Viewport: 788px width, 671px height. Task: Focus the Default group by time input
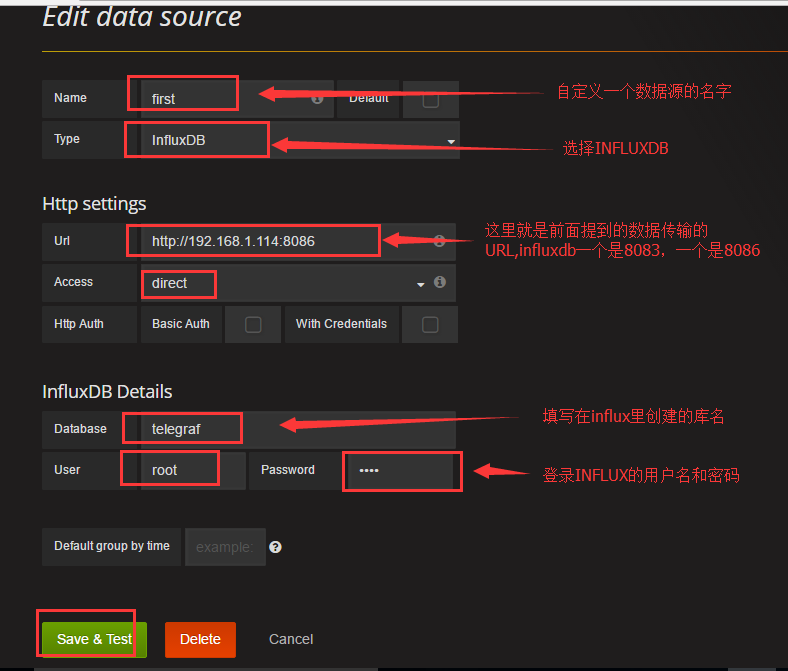point(225,547)
